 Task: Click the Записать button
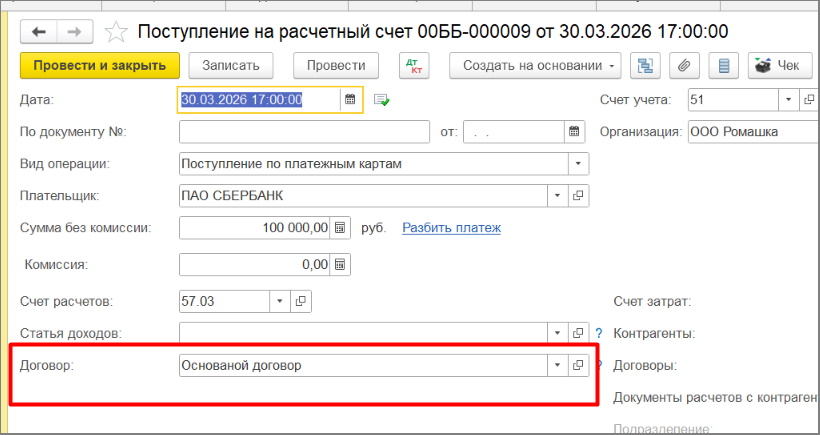coord(231,66)
